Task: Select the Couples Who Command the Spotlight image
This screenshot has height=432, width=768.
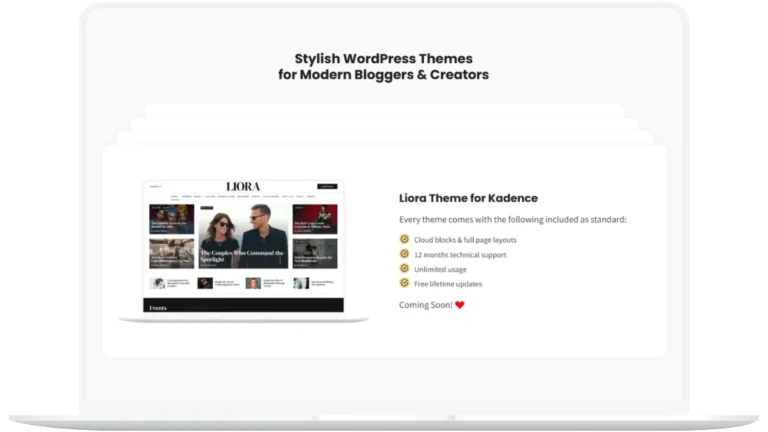Action: pyautogui.click(x=243, y=236)
